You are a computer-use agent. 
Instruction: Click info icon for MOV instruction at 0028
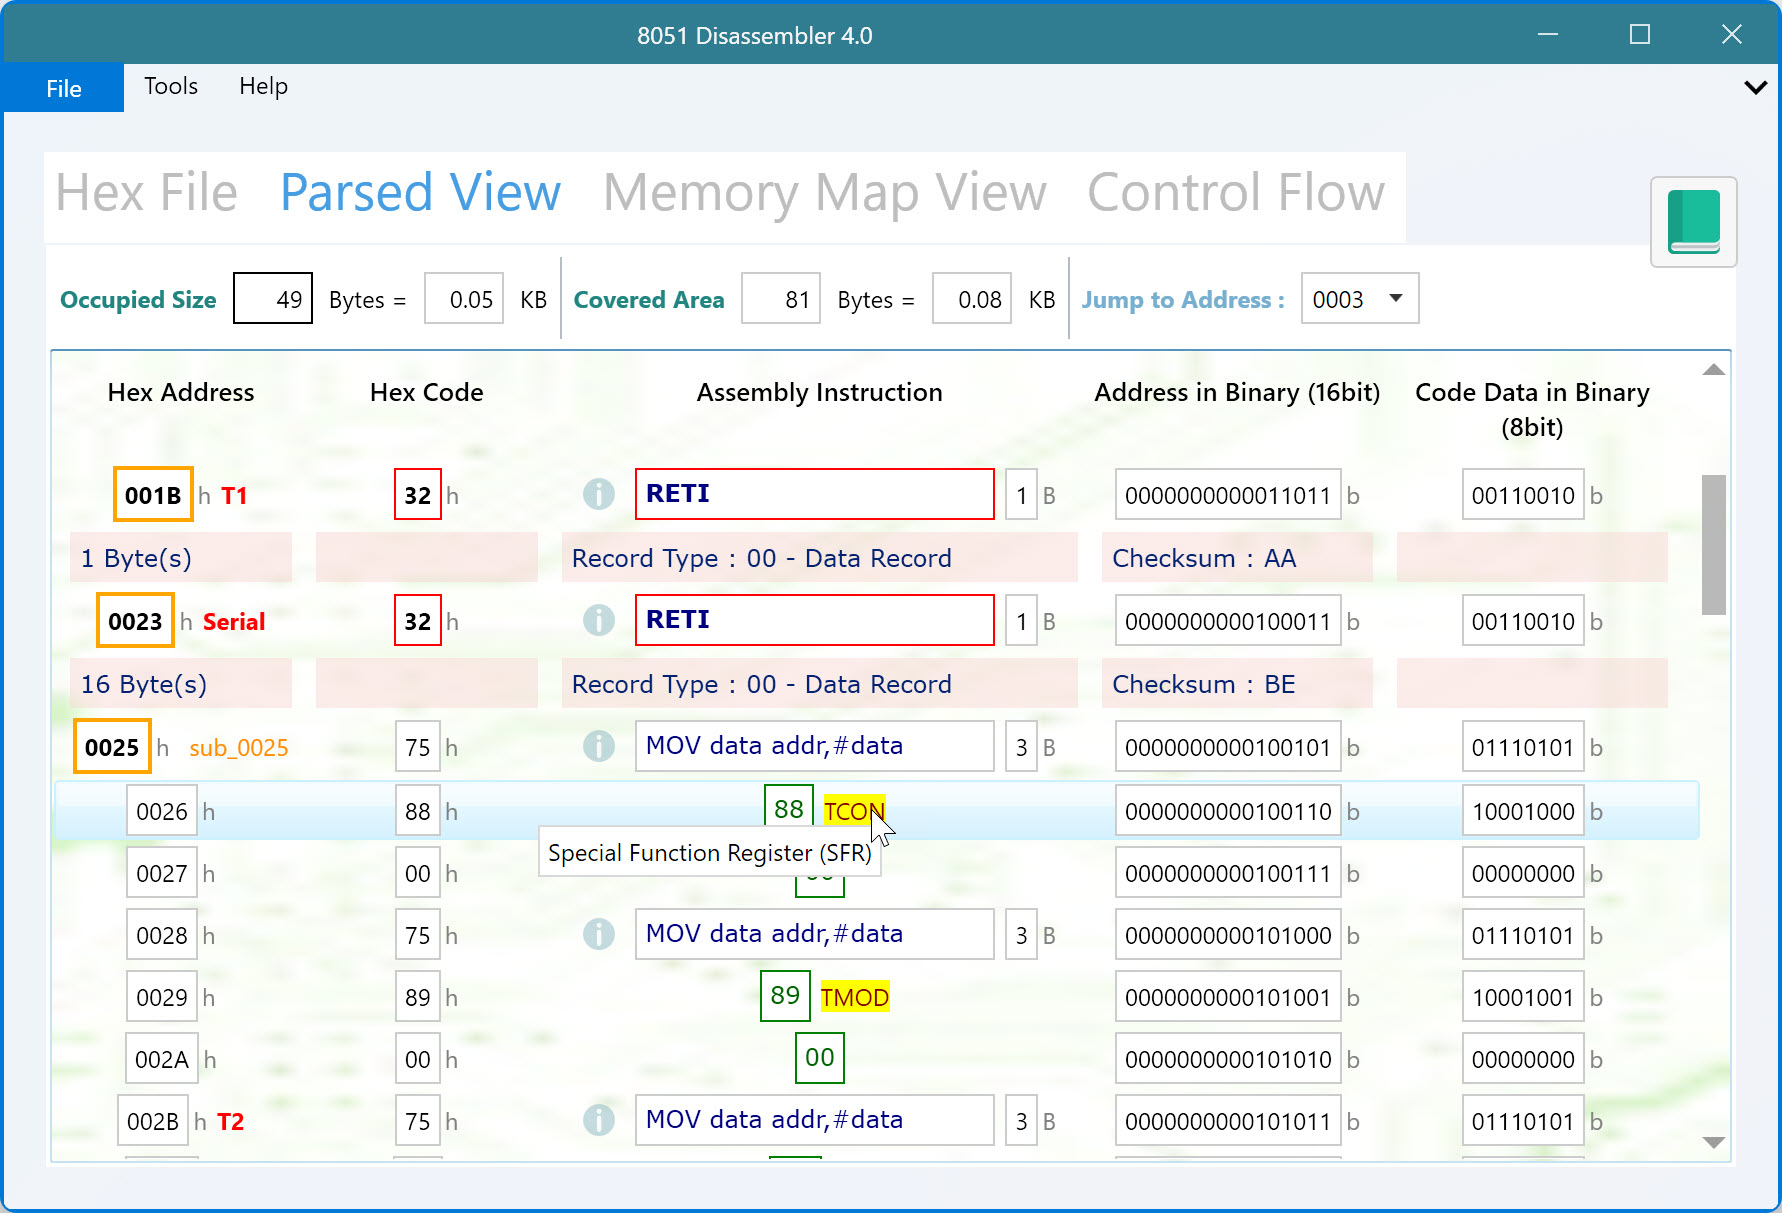click(x=598, y=934)
